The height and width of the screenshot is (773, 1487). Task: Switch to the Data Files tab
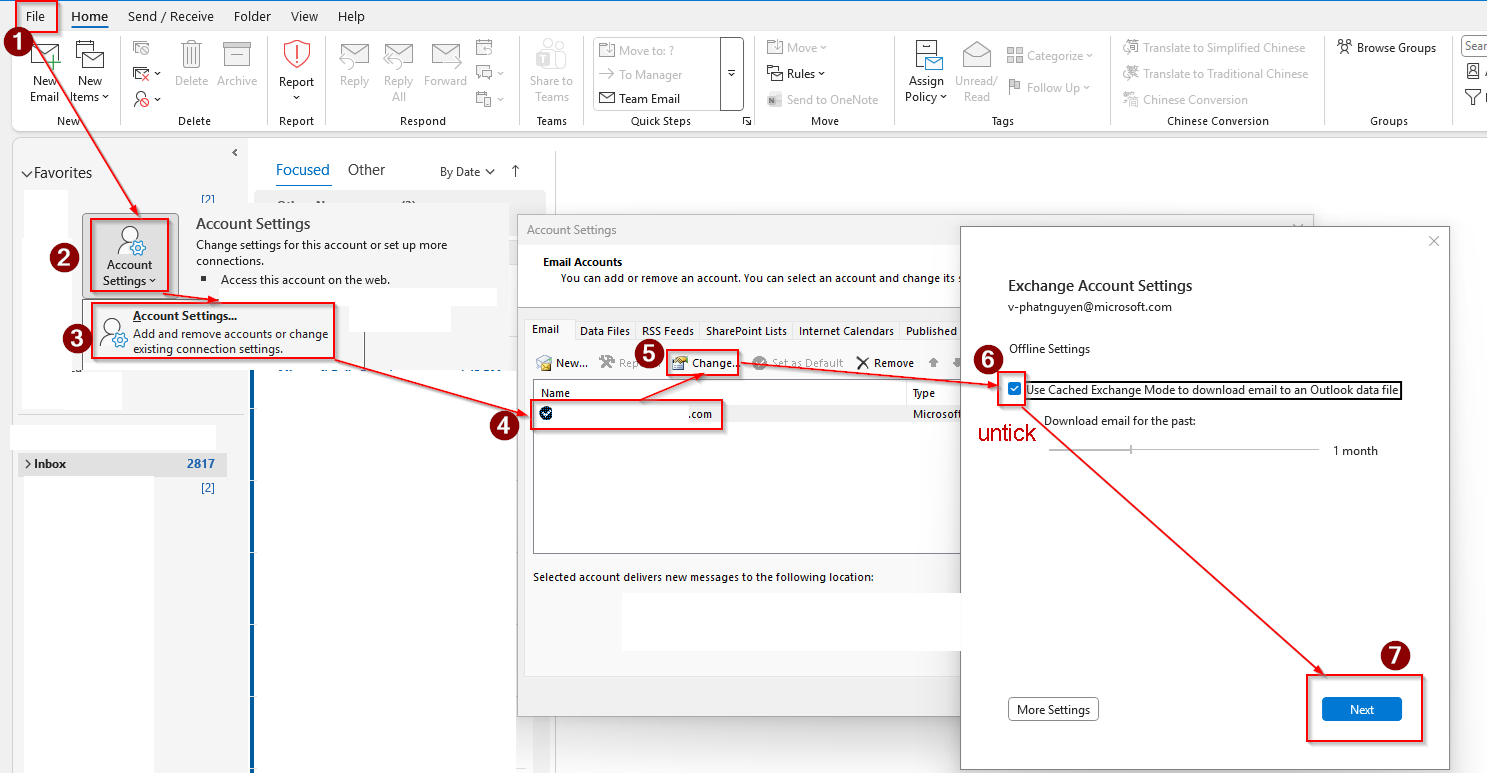click(605, 331)
